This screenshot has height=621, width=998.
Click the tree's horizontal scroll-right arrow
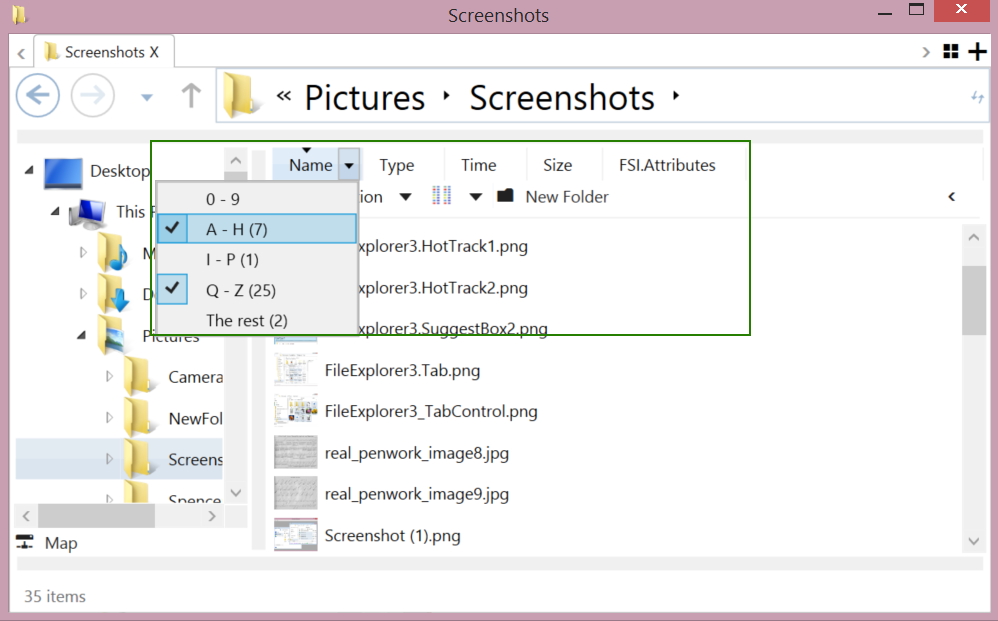tap(212, 516)
